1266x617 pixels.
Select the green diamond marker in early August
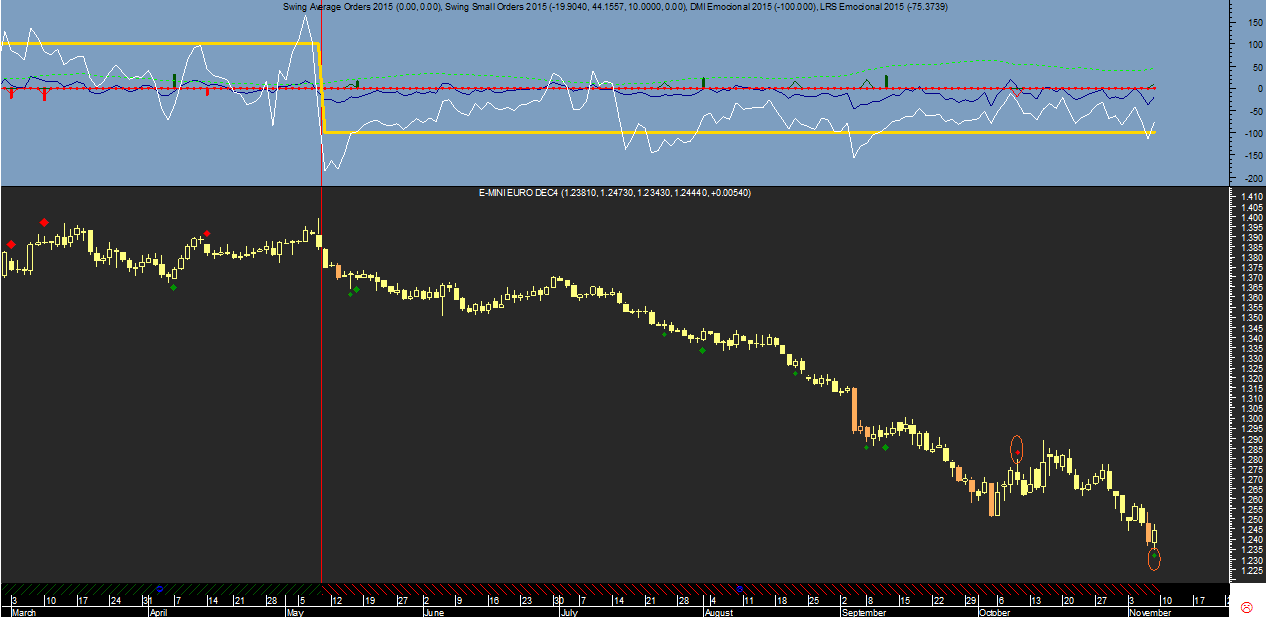702,350
